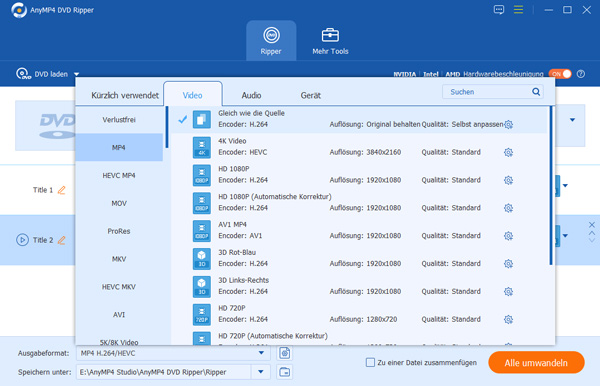Click the feedback chat icon in title bar
This screenshot has height=386, width=600.
click(499, 10)
